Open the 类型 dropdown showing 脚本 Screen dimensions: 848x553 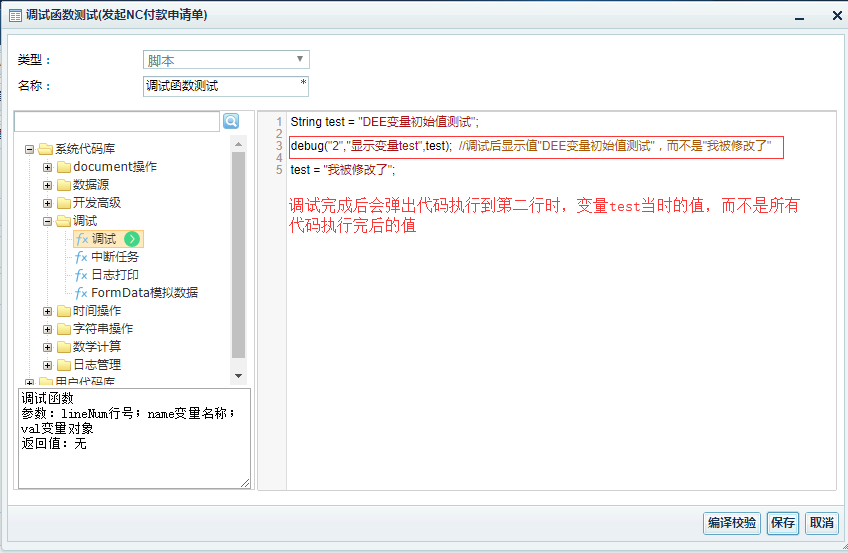[x=226, y=59]
